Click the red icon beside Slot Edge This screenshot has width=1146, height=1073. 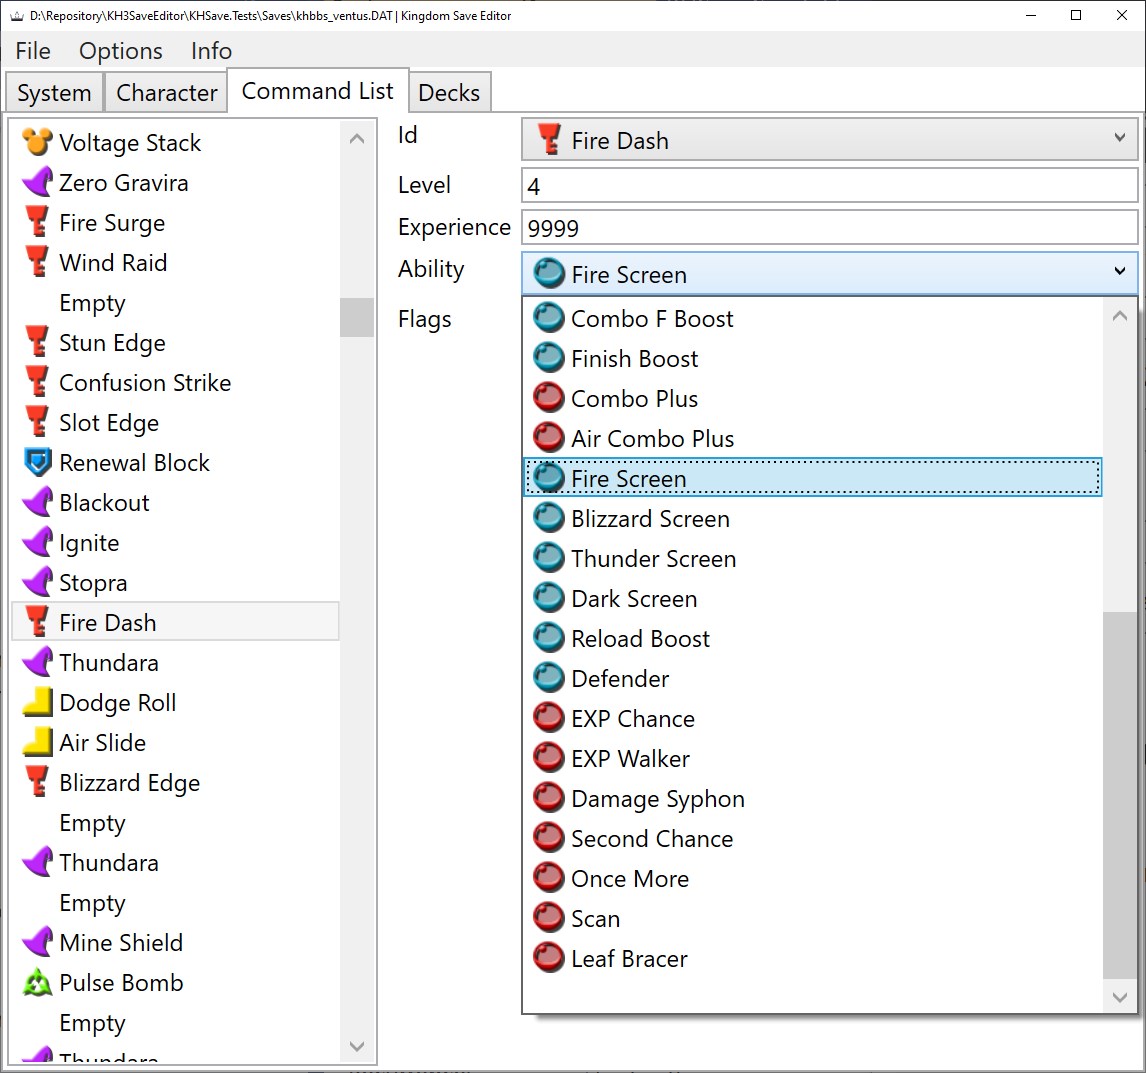click(x=37, y=422)
